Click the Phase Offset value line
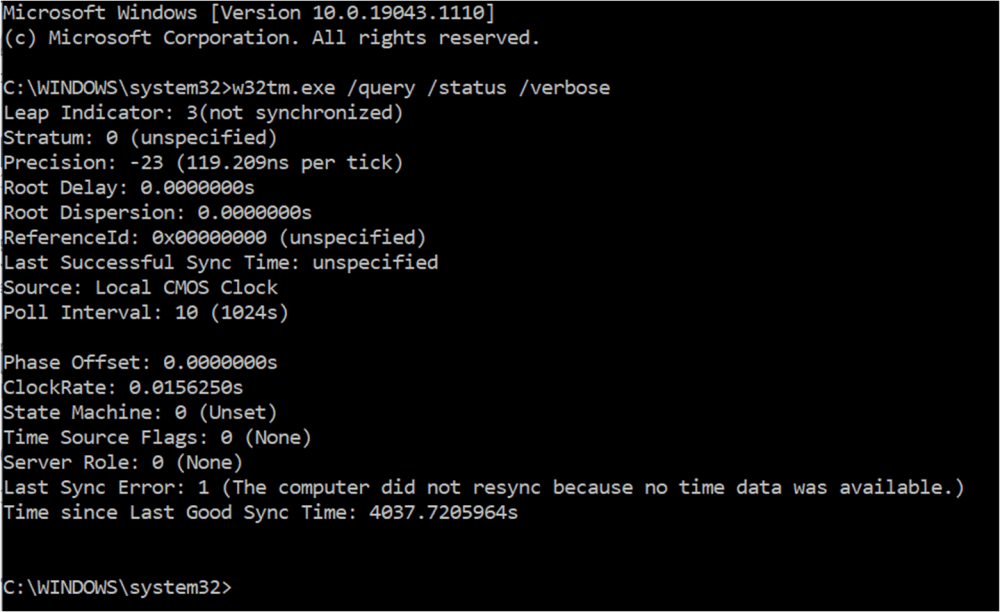1000x612 pixels. (x=140, y=362)
